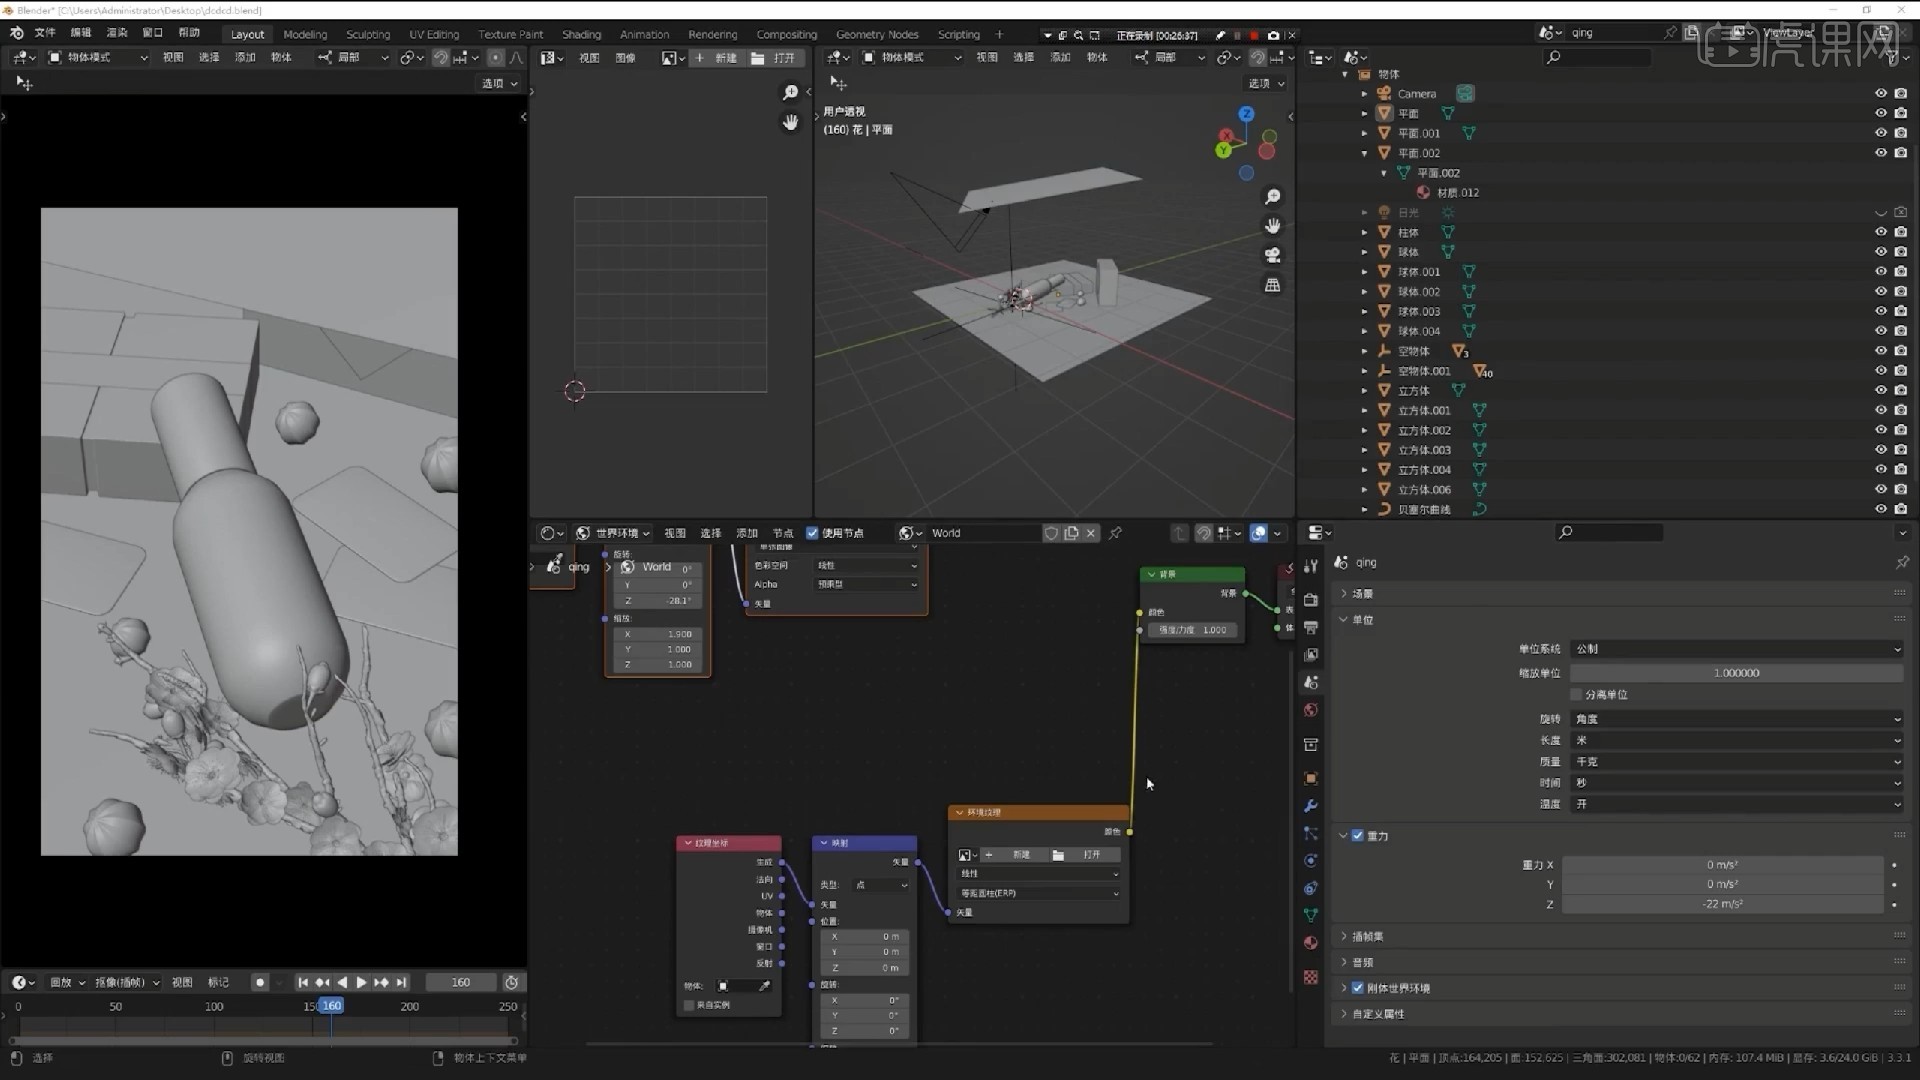Toggle fake user shield for World
1920x1080 pixels.
[x=1051, y=533]
